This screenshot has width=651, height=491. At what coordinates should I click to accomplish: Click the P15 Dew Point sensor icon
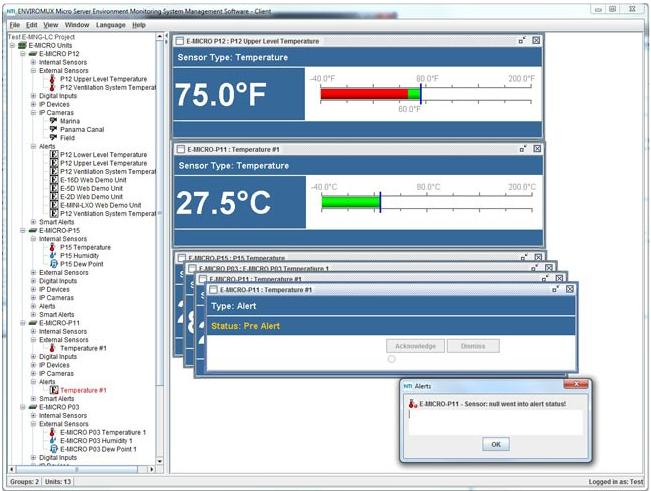click(x=53, y=264)
